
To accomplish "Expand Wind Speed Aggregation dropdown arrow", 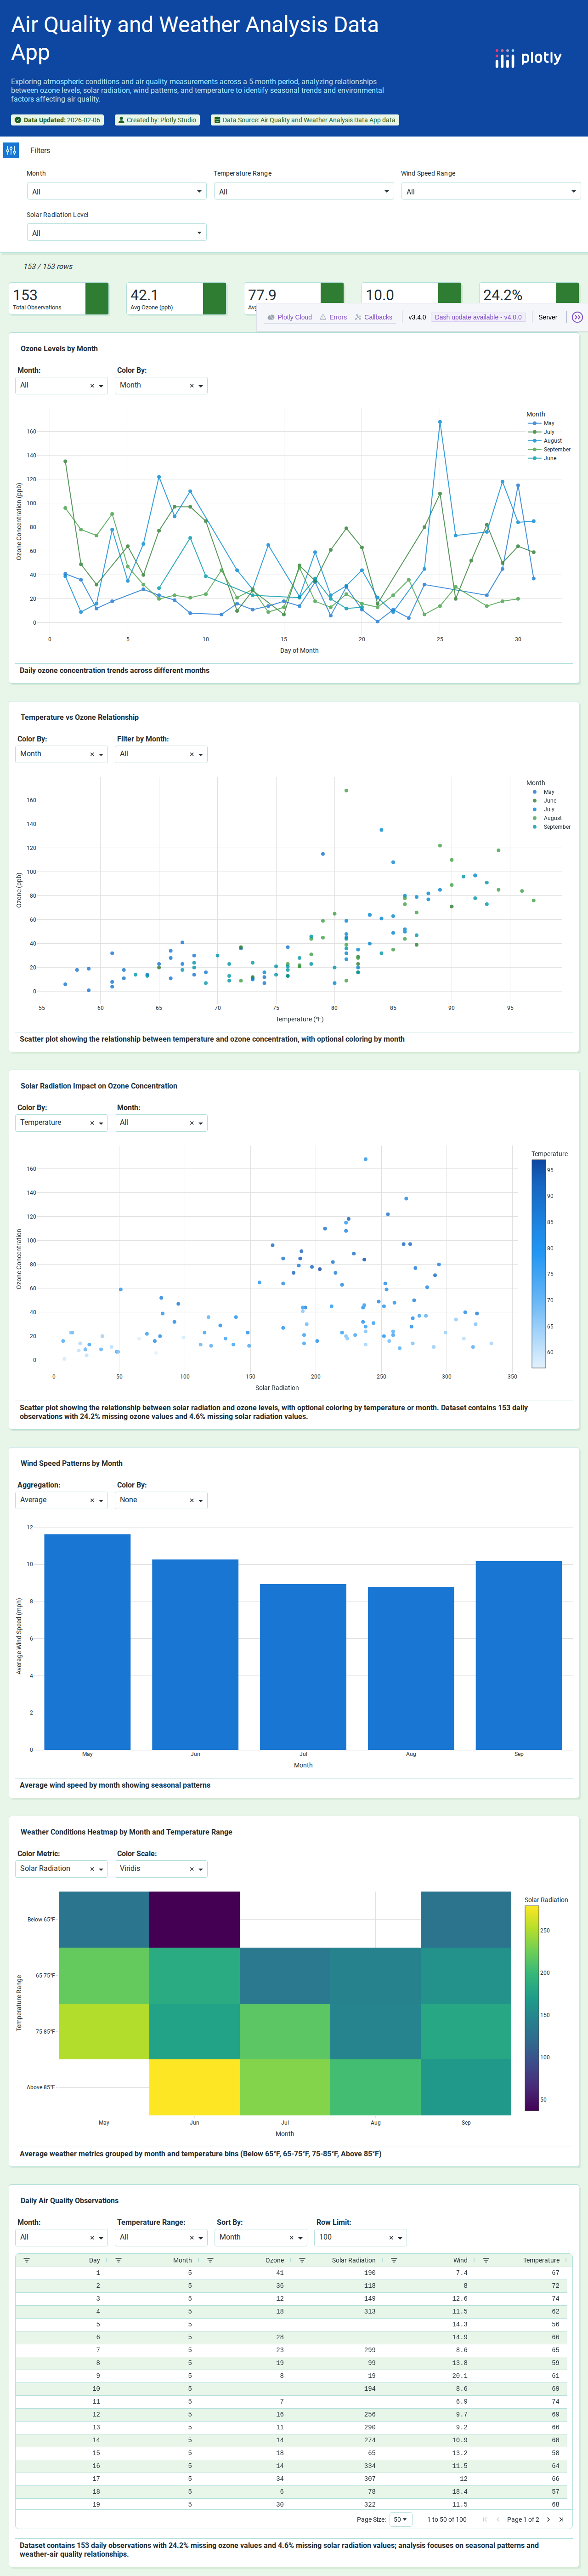I will coord(101,1501).
